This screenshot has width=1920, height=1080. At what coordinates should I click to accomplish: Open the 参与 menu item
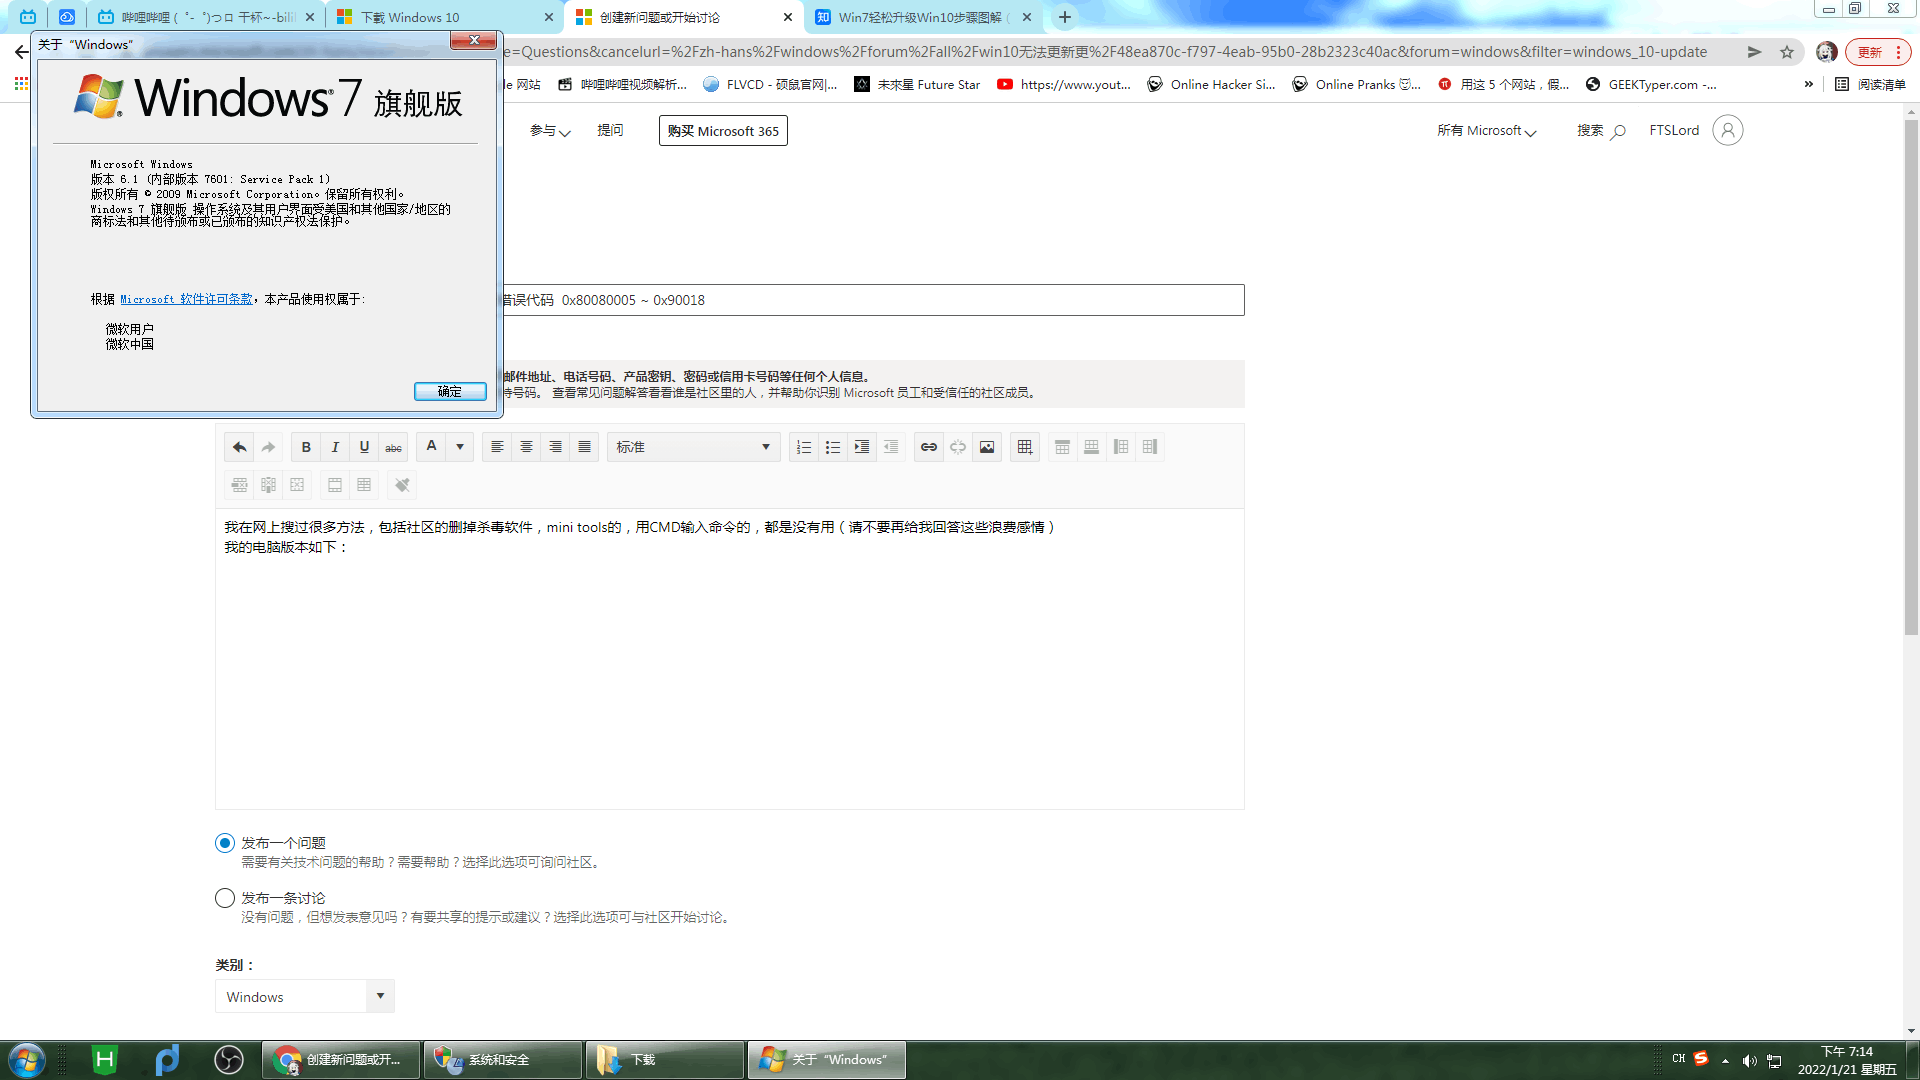549,130
